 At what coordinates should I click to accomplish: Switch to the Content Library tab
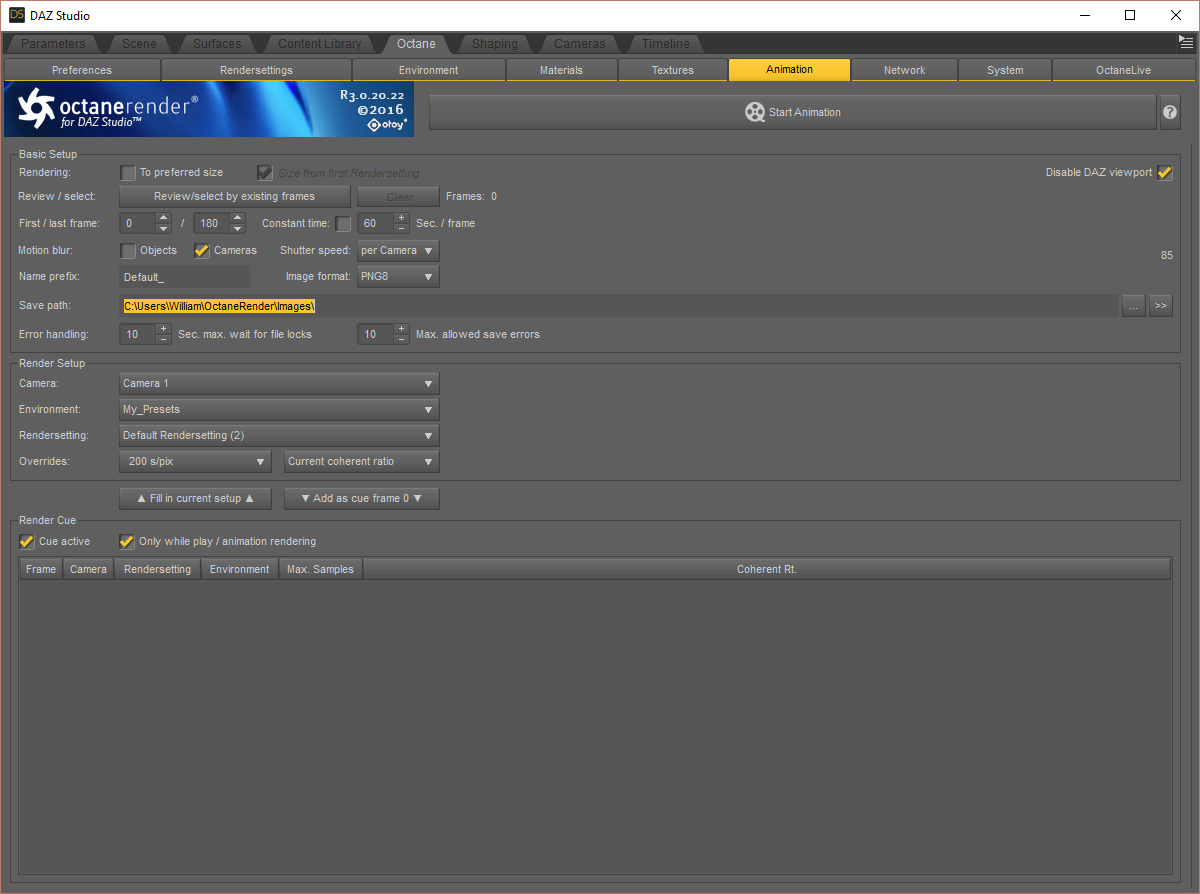320,44
